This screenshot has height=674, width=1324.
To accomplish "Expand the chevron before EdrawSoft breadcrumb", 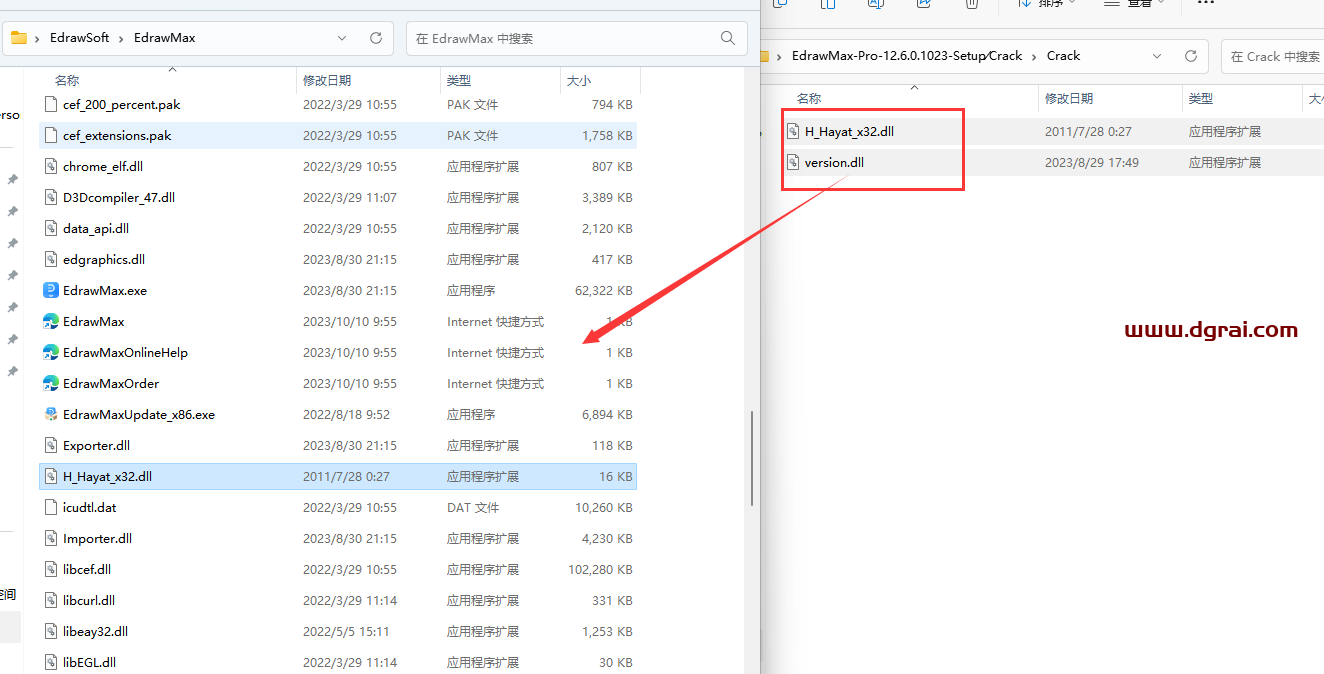I will coord(39,38).
